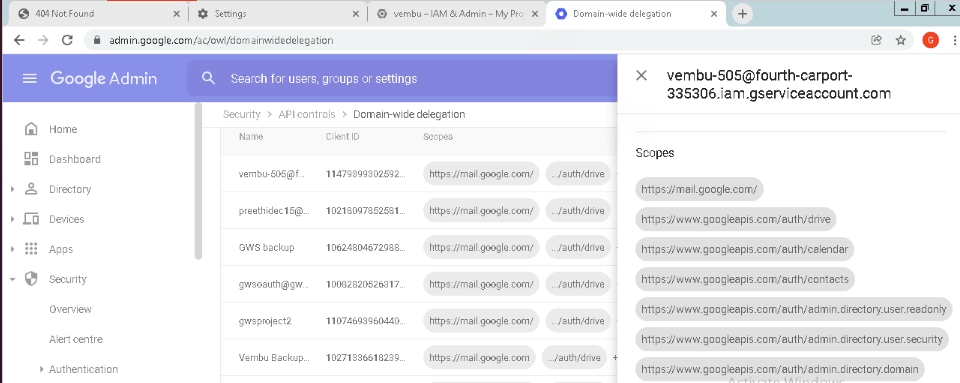
Task: Collapse the Security section arrow
Action: point(12,279)
